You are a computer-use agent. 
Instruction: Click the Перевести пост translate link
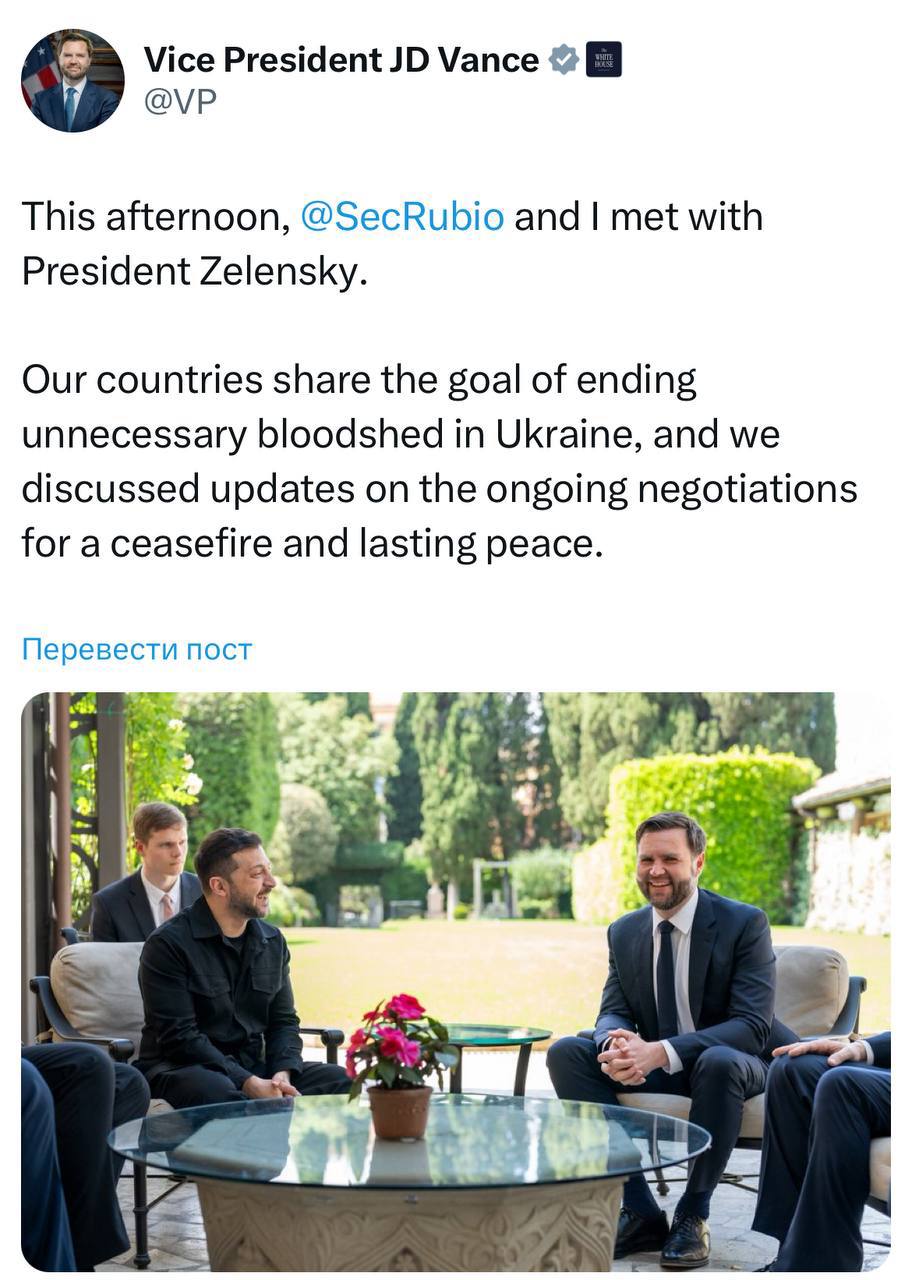coord(137,649)
